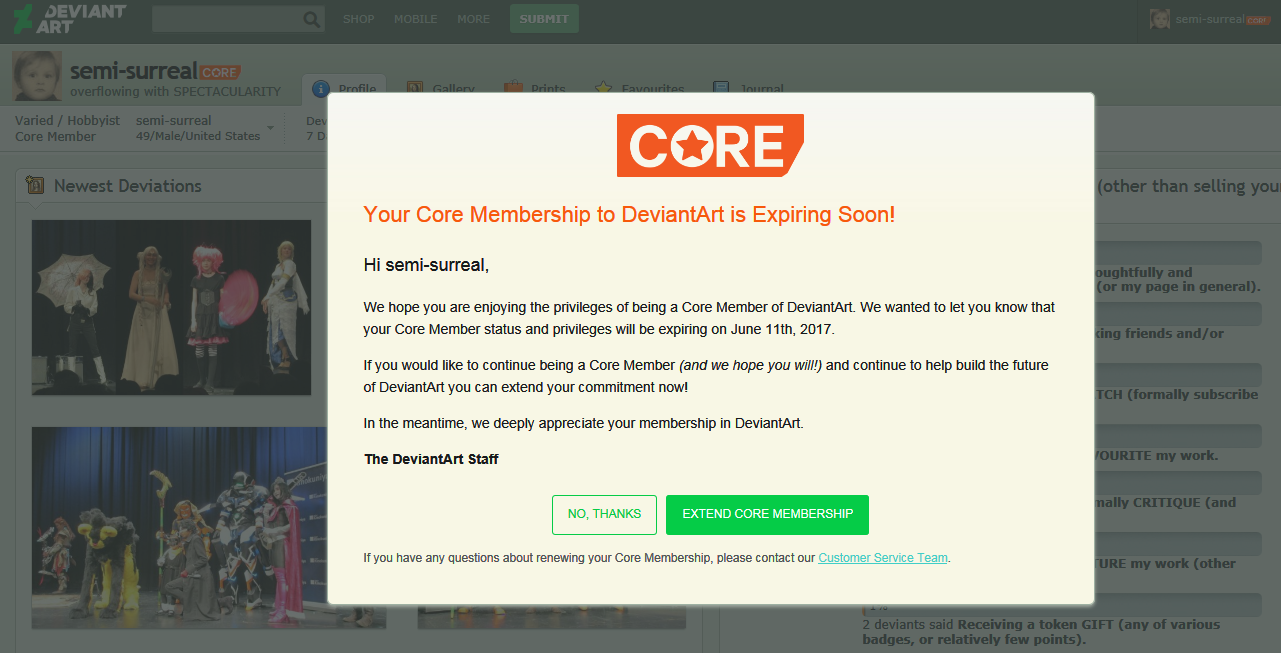This screenshot has height=653, width=1281.
Task: Click 'The DeviantArt Staff' signature
Action: [431, 459]
